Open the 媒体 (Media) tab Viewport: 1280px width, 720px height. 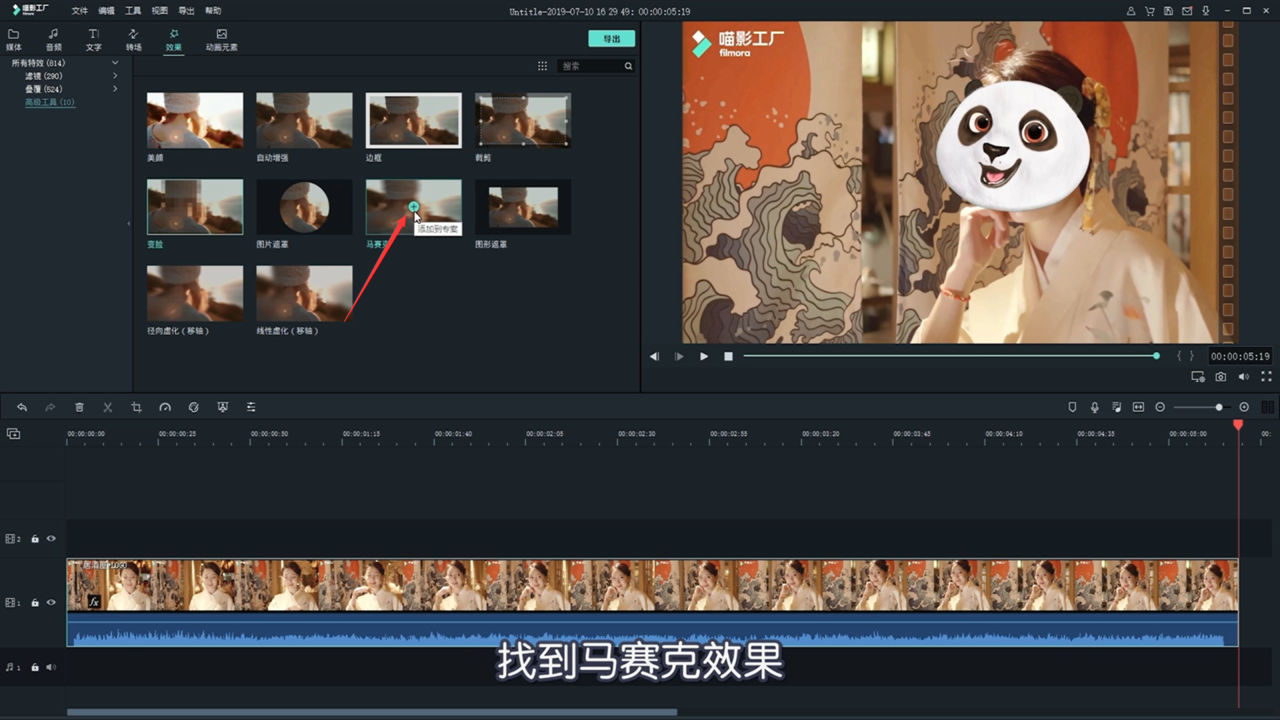tap(13, 40)
